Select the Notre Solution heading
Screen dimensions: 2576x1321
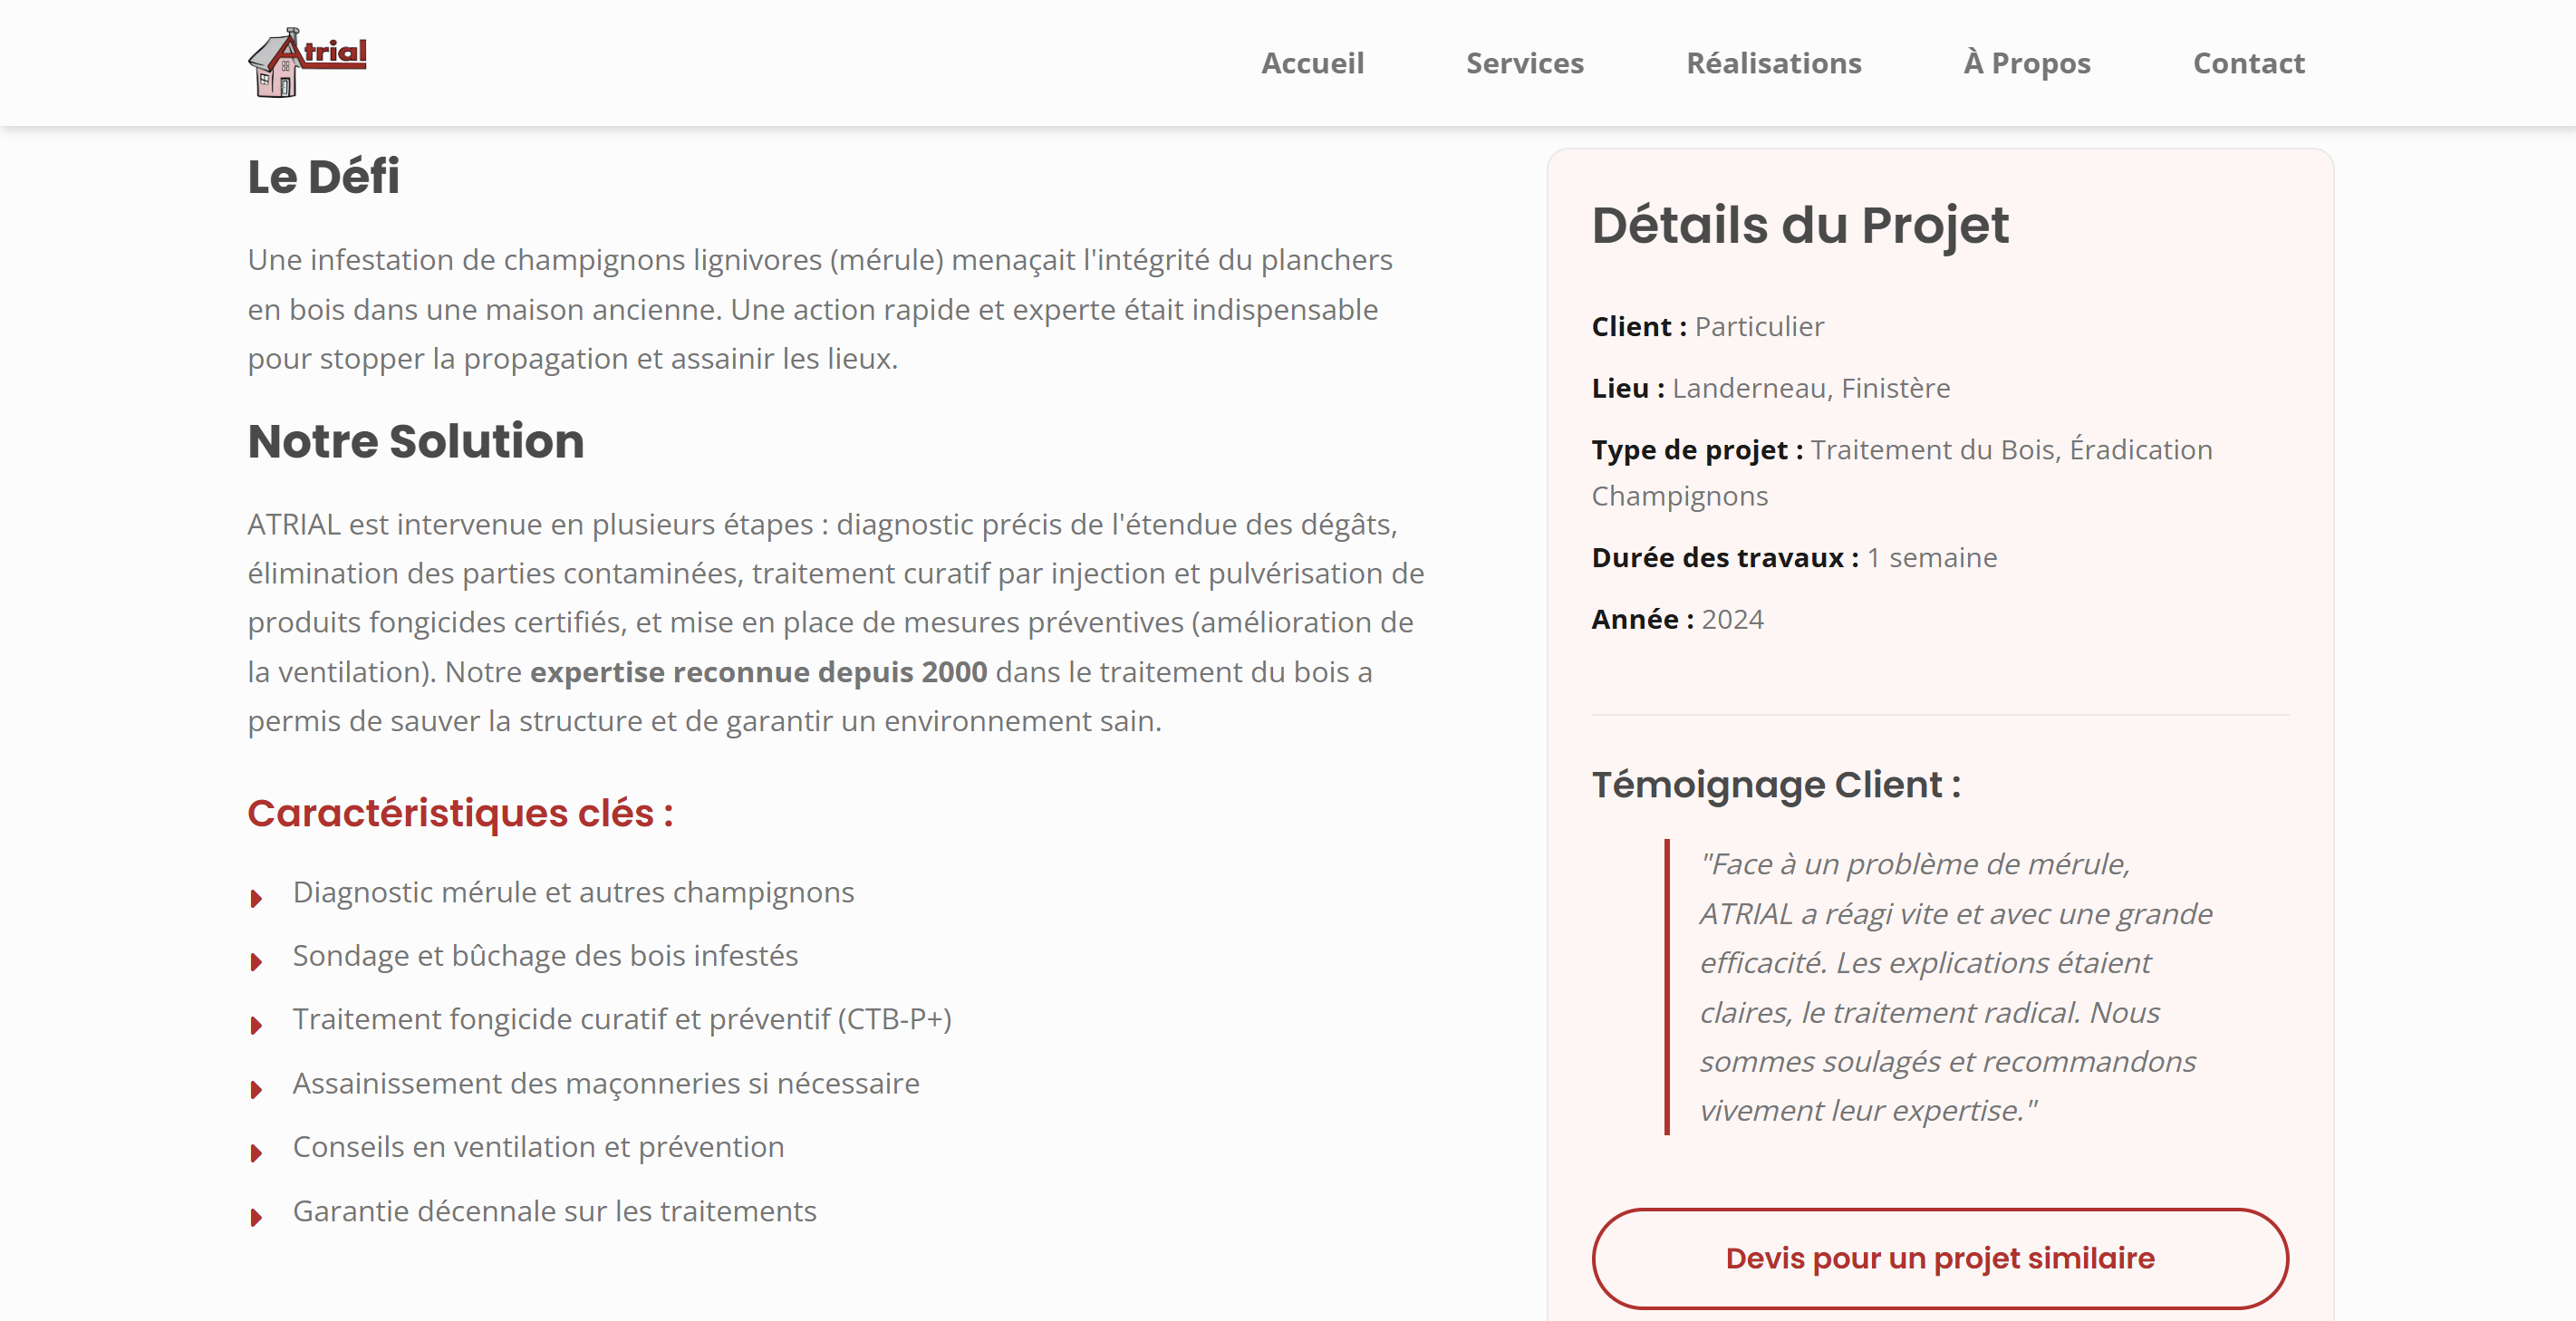[x=416, y=441]
